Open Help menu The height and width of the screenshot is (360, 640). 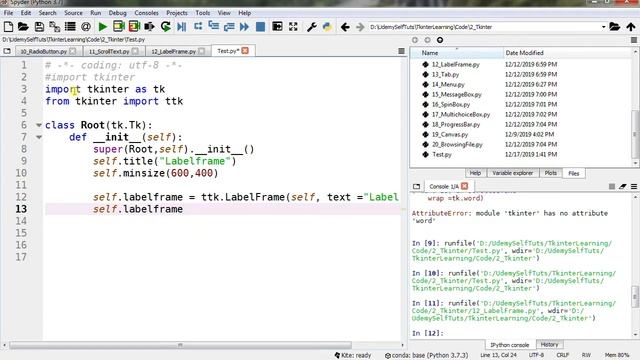click(244, 13)
